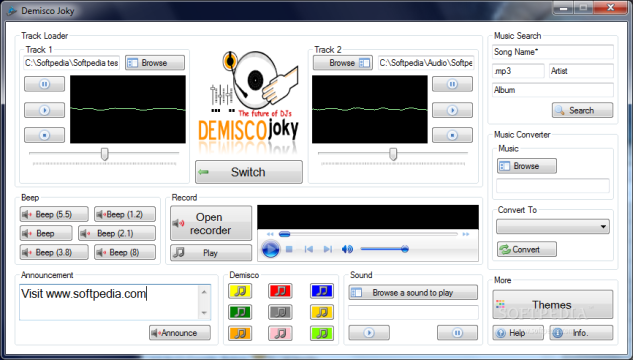Image resolution: width=633 pixels, height=360 pixels.
Task: Start the recorder's round blue play button
Action: (x=270, y=249)
